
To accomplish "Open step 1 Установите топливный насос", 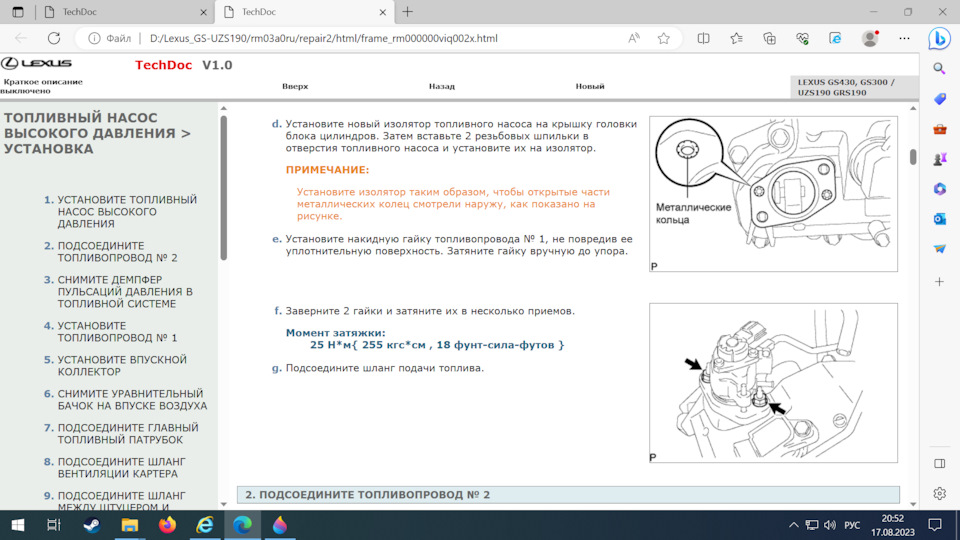I will 127,212.
